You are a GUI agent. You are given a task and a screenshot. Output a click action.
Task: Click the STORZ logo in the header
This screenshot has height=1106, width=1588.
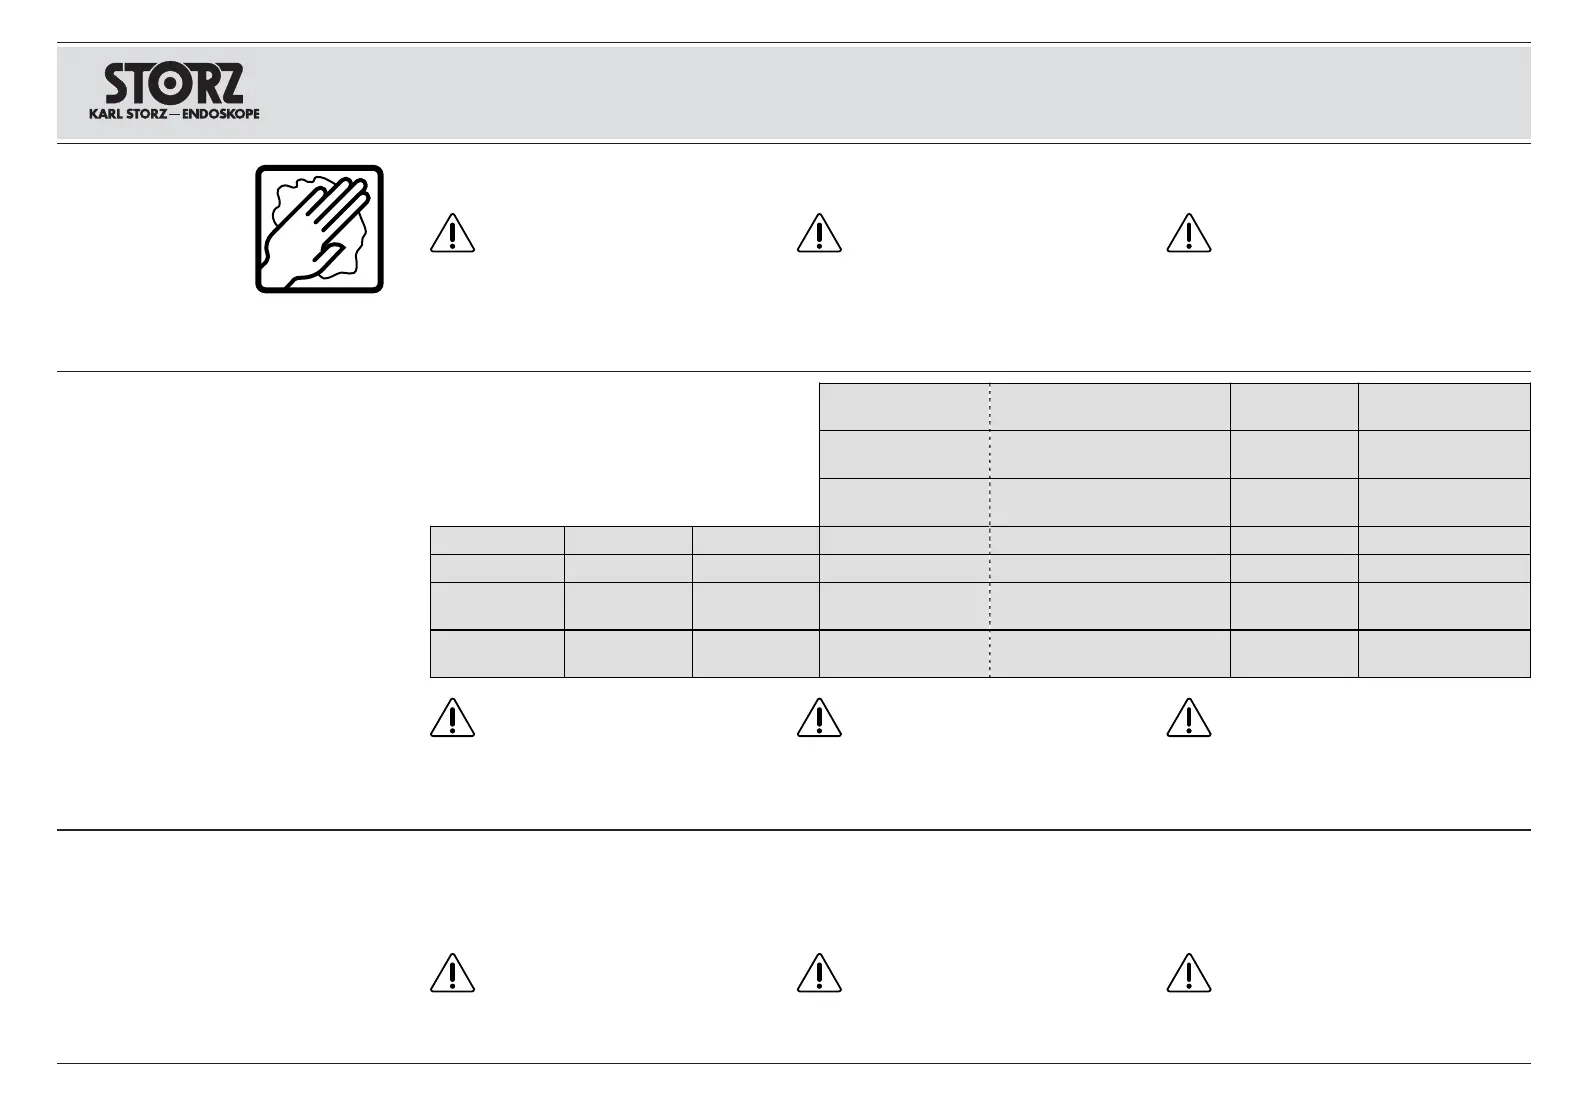tap(174, 84)
